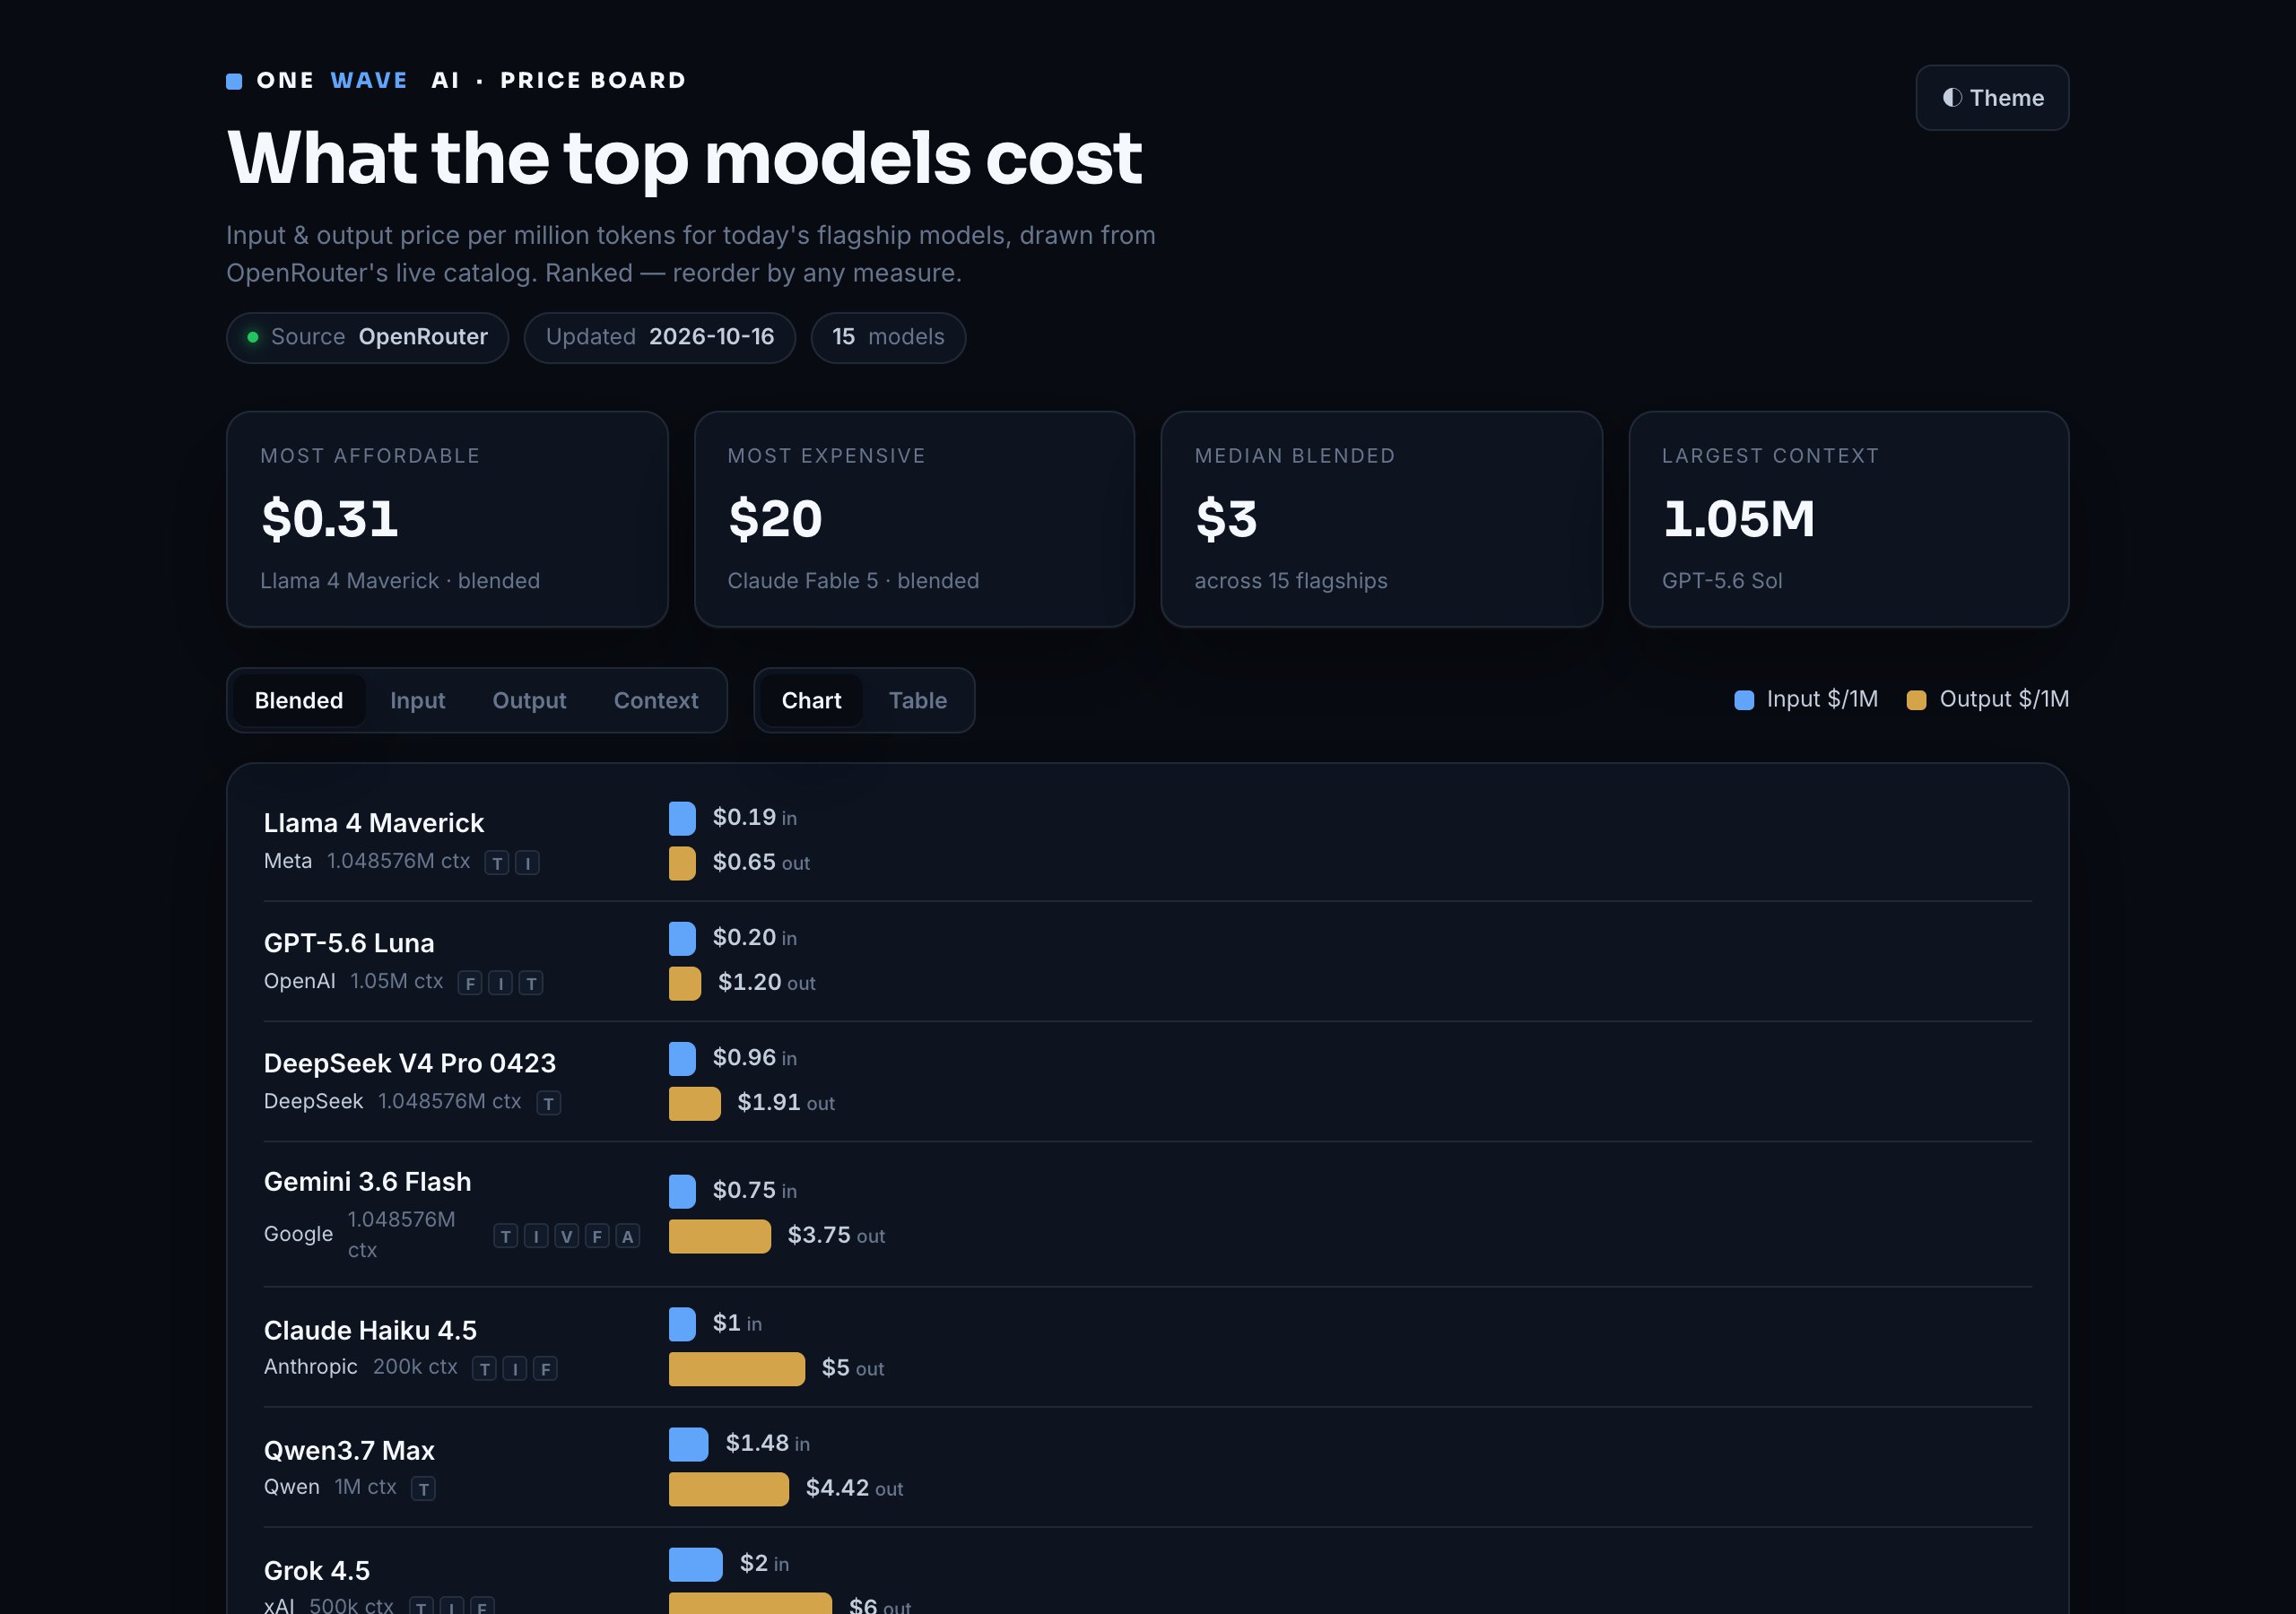The width and height of the screenshot is (2296, 1614).
Task: Click the Updated 2026-10-16 pill
Action: 659,337
